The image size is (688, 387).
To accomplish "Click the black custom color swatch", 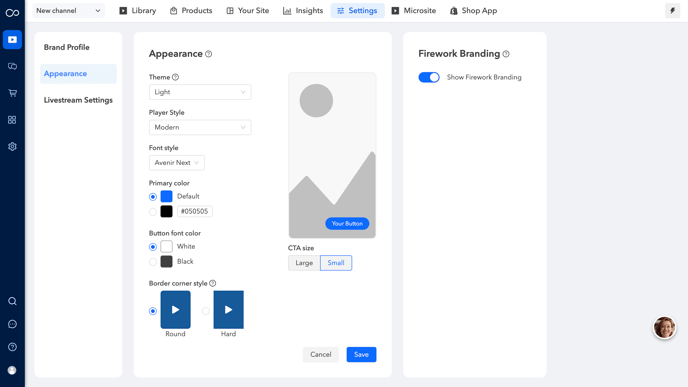I will [166, 211].
